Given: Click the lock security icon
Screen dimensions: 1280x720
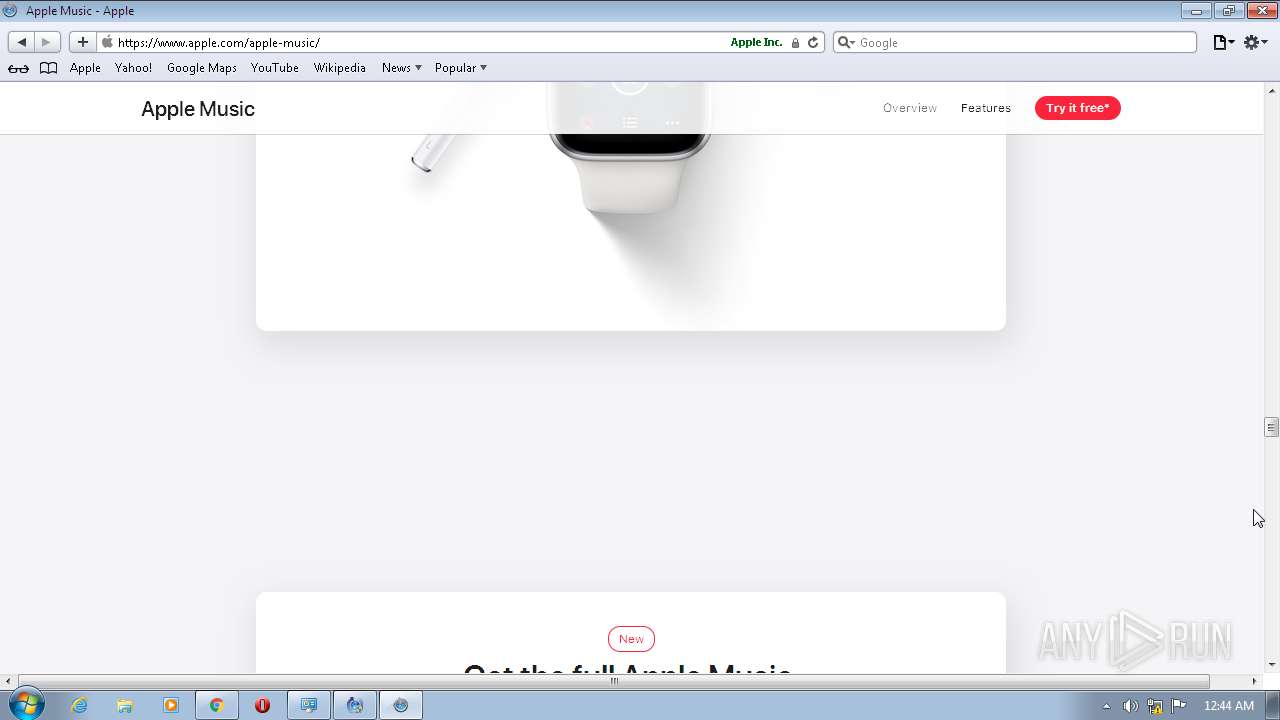Looking at the screenshot, I should tap(795, 43).
